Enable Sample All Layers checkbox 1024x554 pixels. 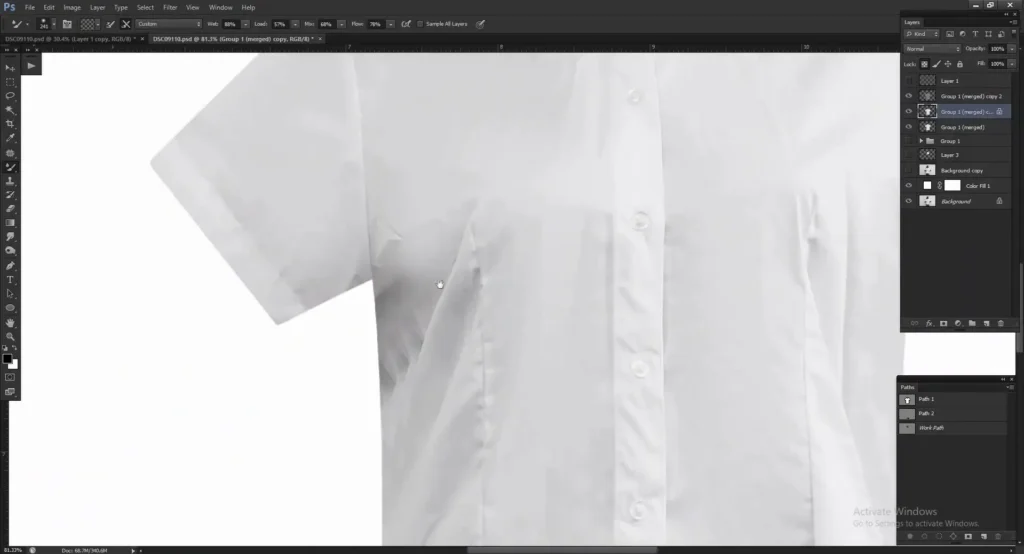pos(419,23)
